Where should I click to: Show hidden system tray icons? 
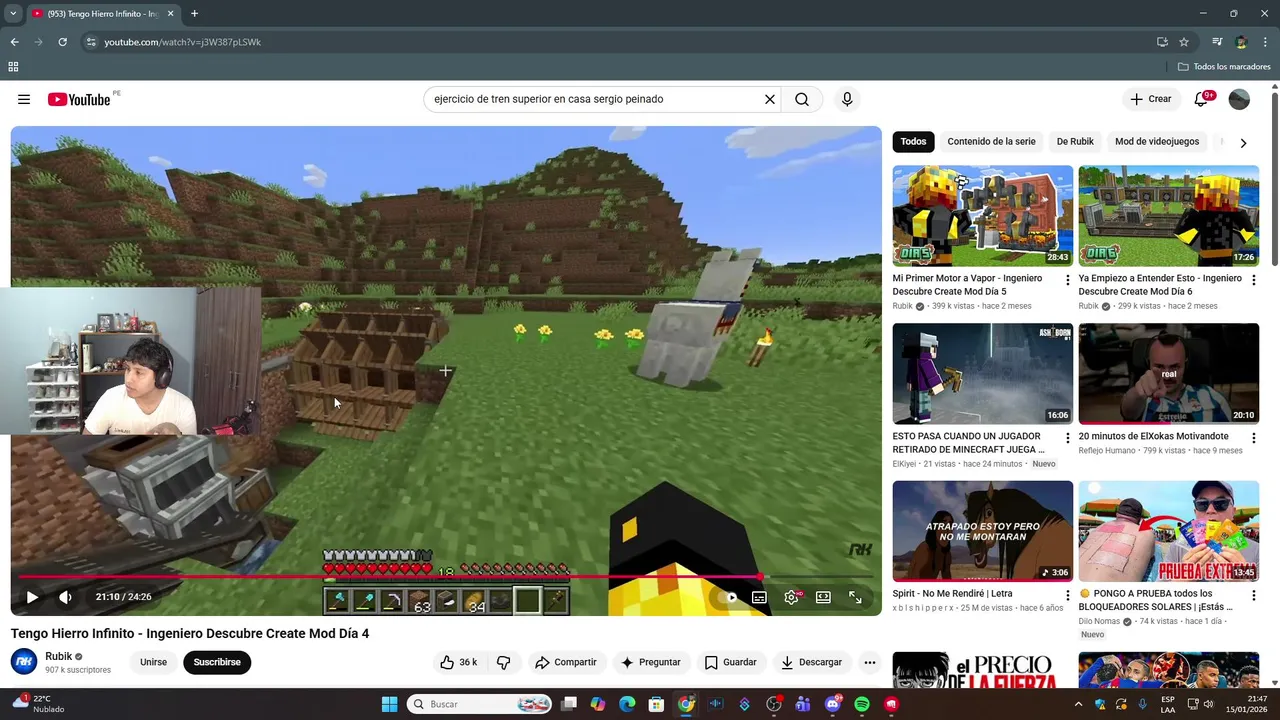(1078, 704)
